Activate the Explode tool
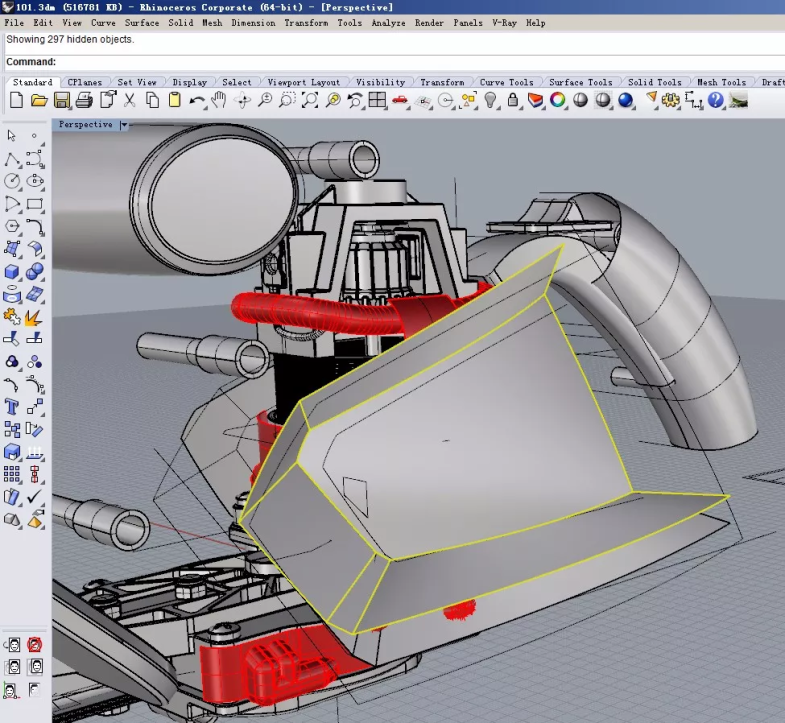Viewport: 785px width, 723px height. pos(34,317)
